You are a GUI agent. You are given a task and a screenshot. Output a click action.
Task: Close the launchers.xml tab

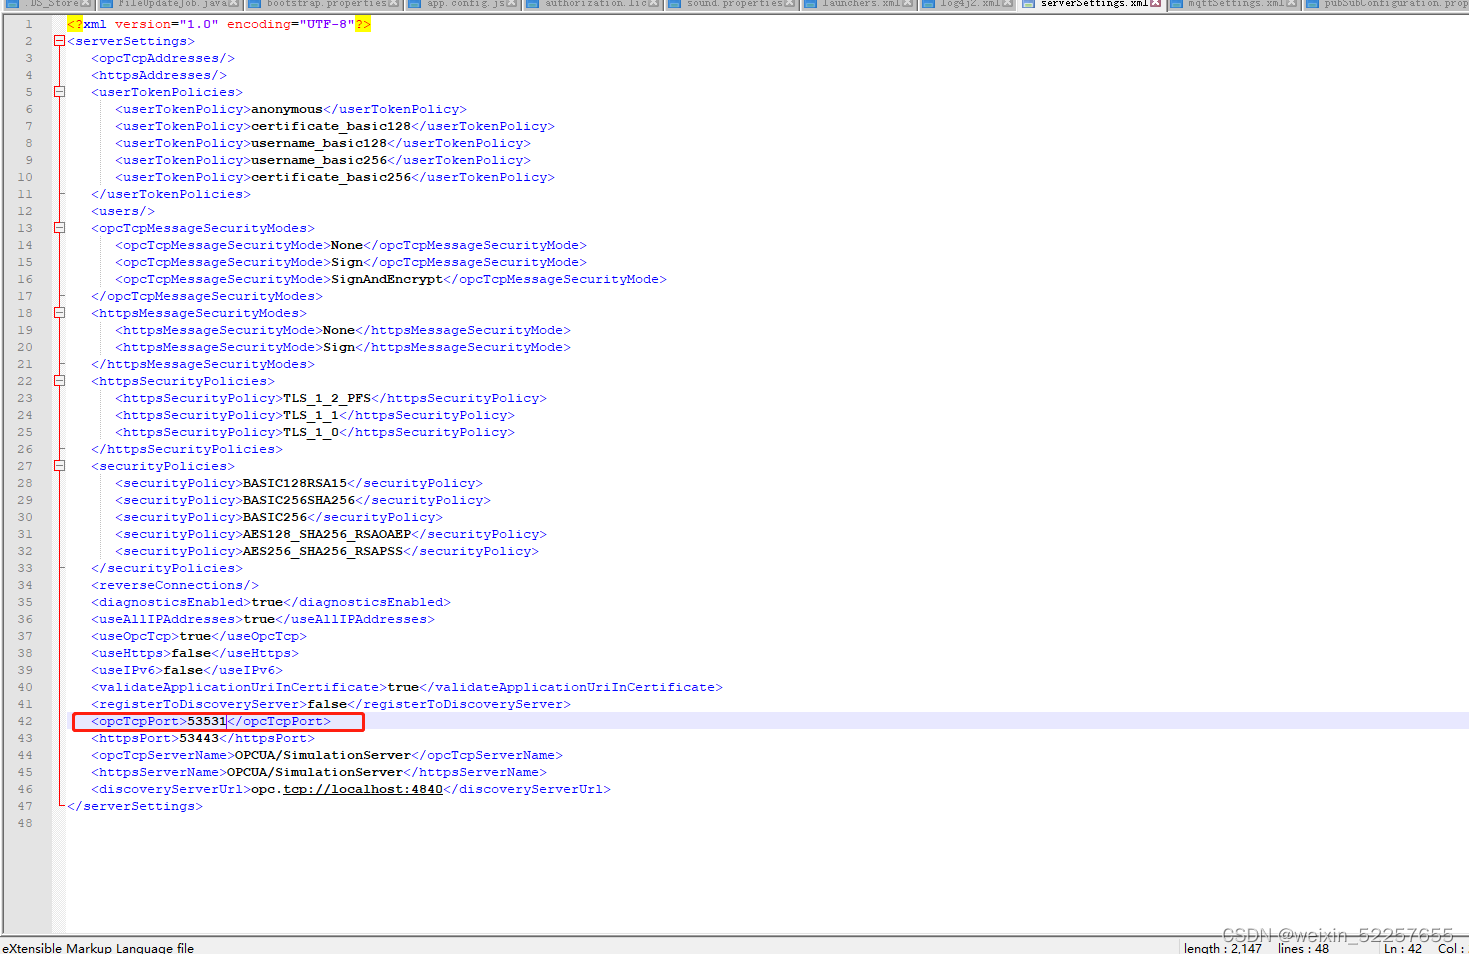point(906,6)
